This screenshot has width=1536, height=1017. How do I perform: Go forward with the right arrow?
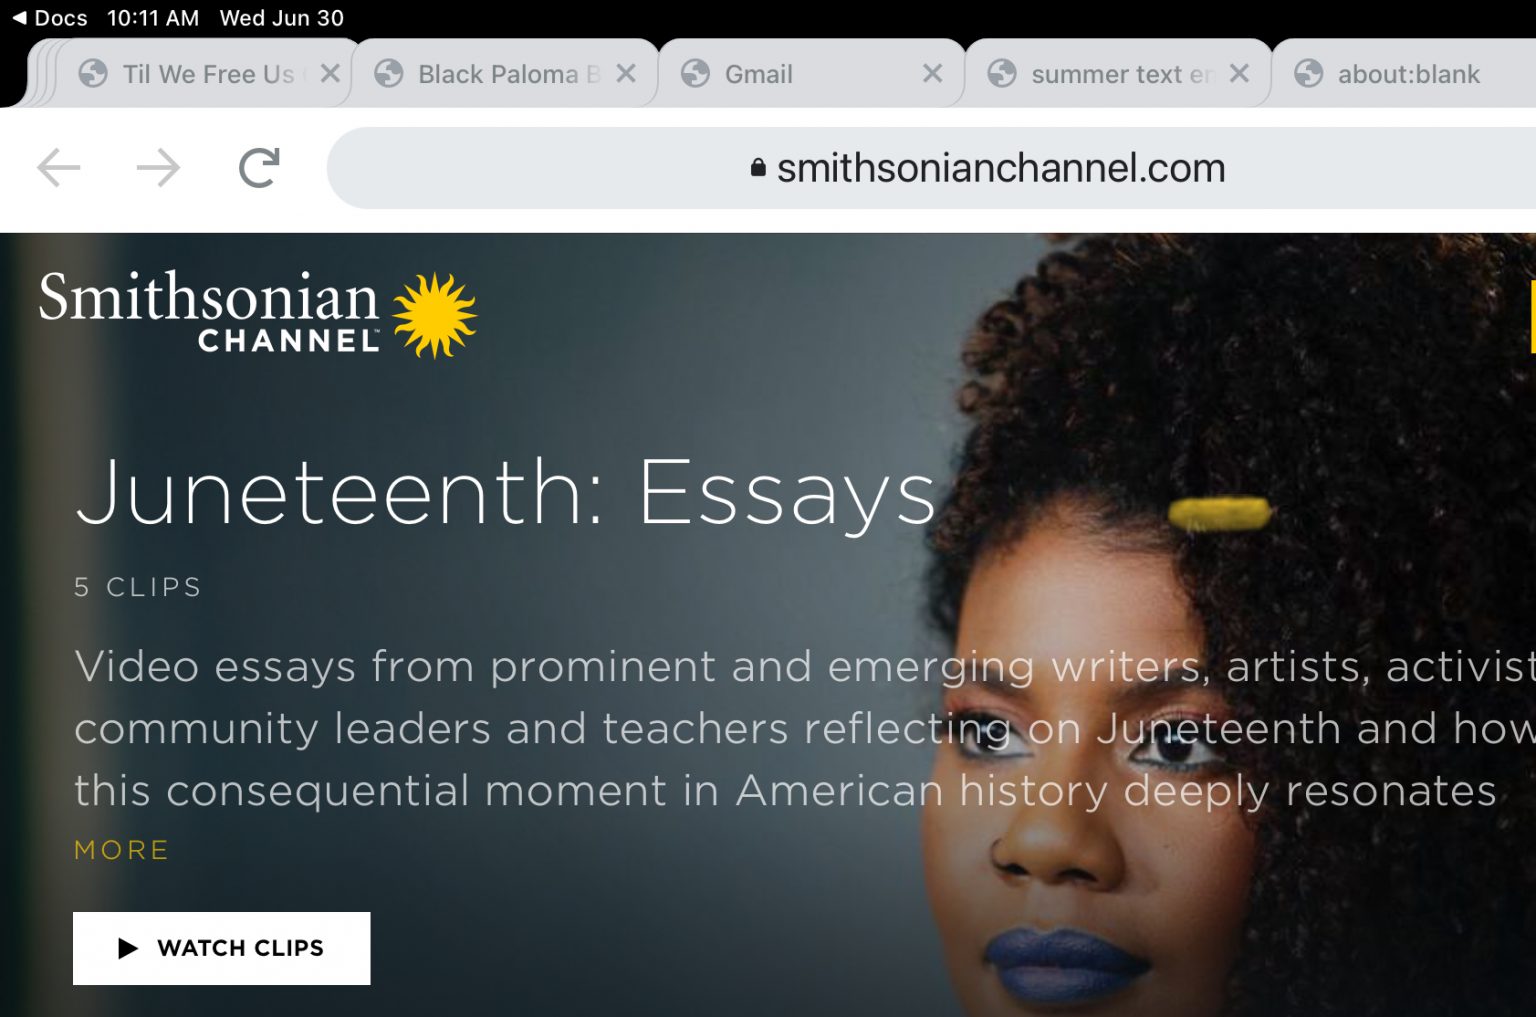pos(159,167)
